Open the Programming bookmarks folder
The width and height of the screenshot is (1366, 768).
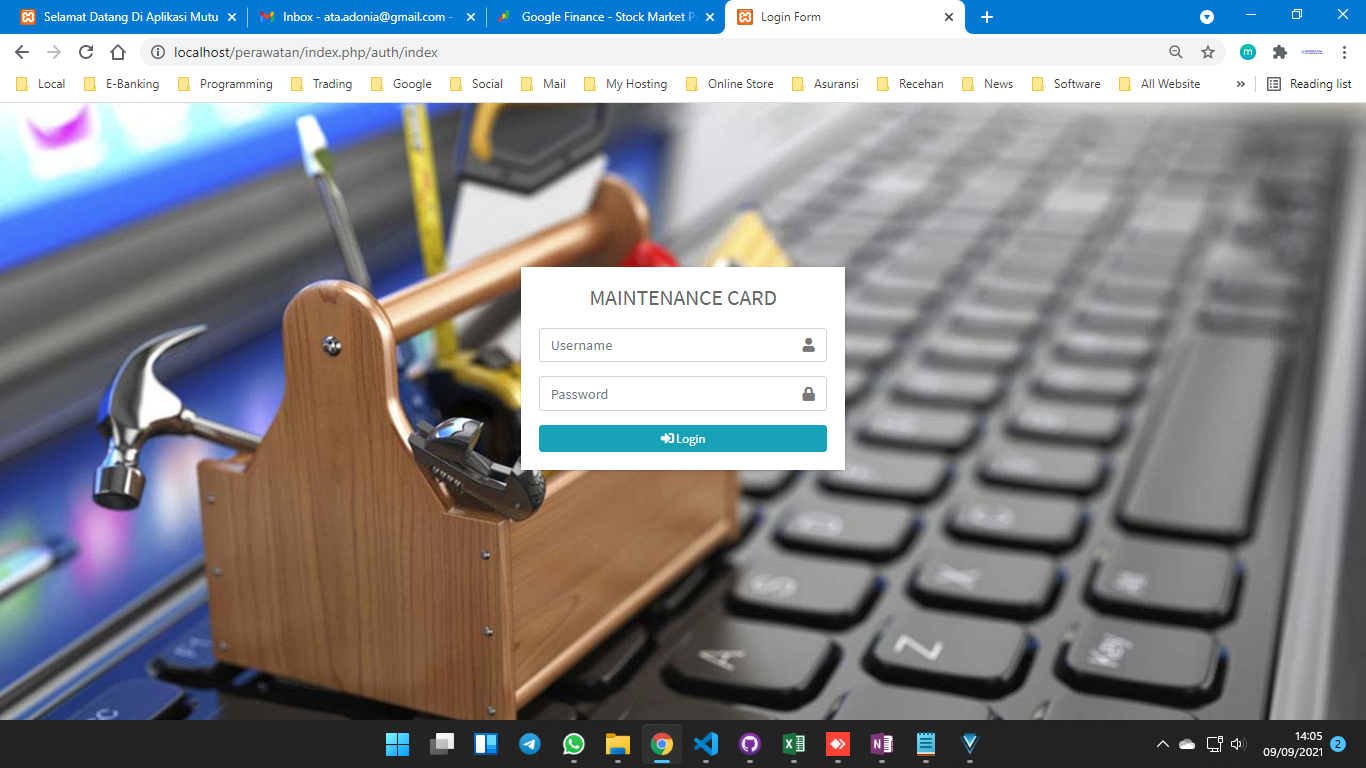coord(225,84)
